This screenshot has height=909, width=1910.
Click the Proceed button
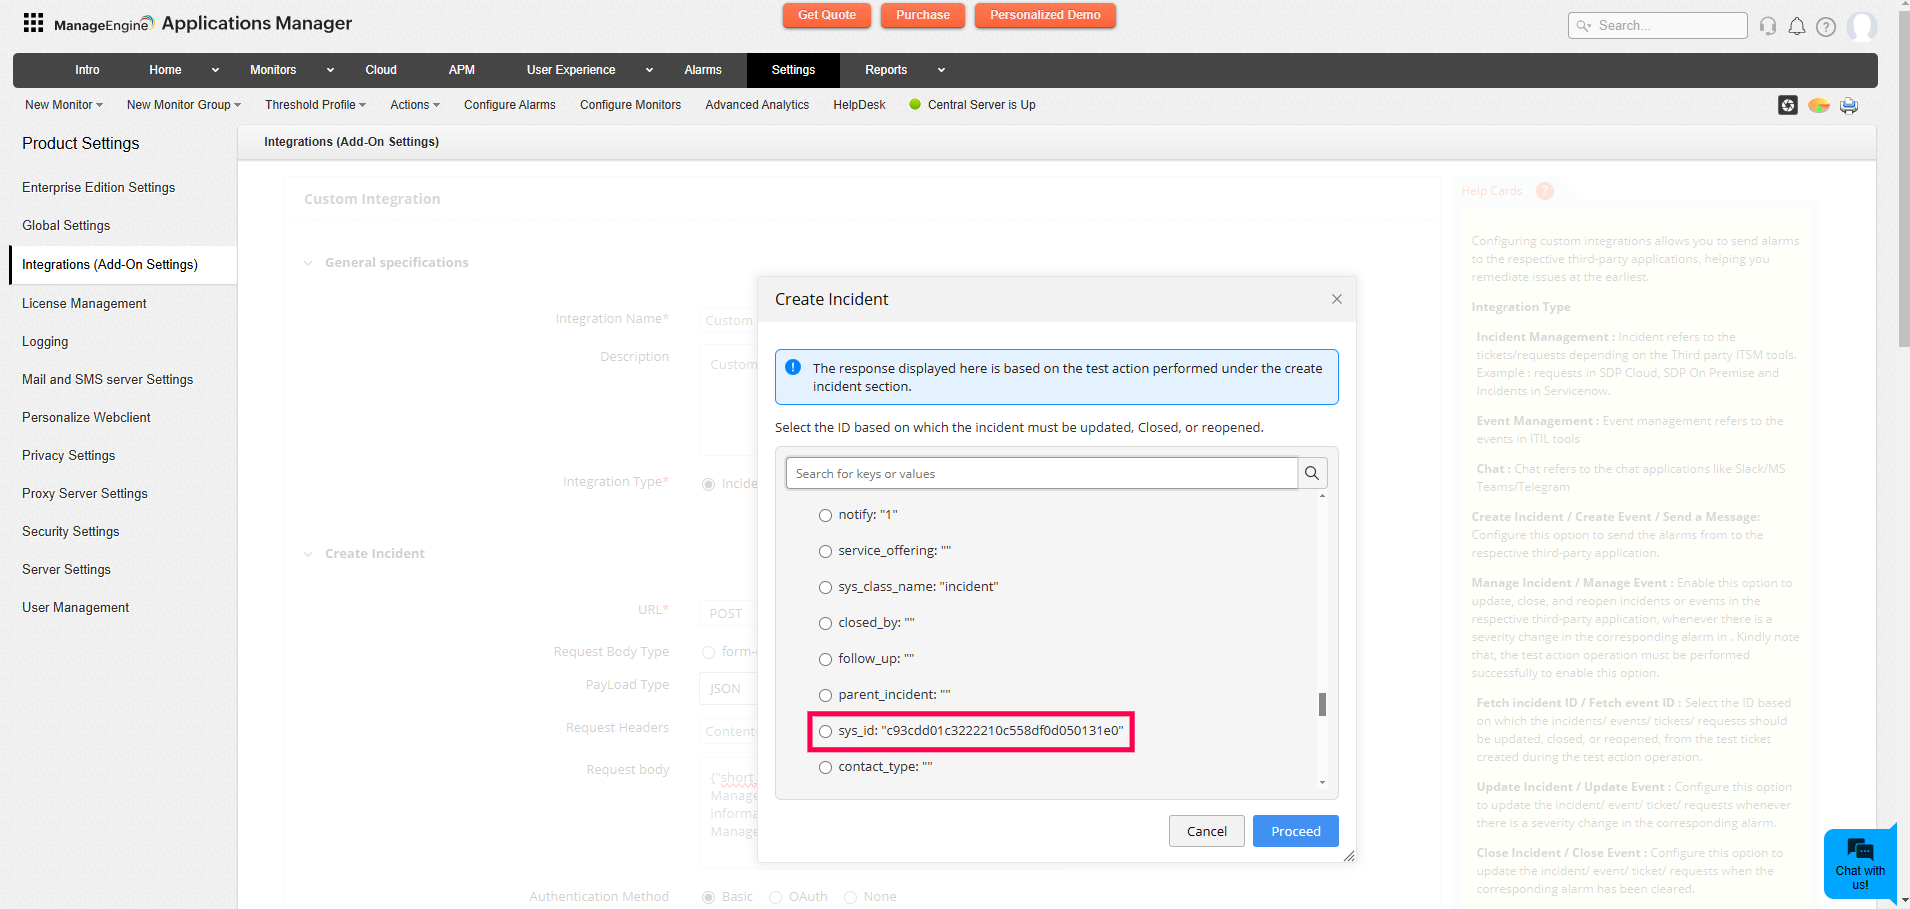(1295, 831)
